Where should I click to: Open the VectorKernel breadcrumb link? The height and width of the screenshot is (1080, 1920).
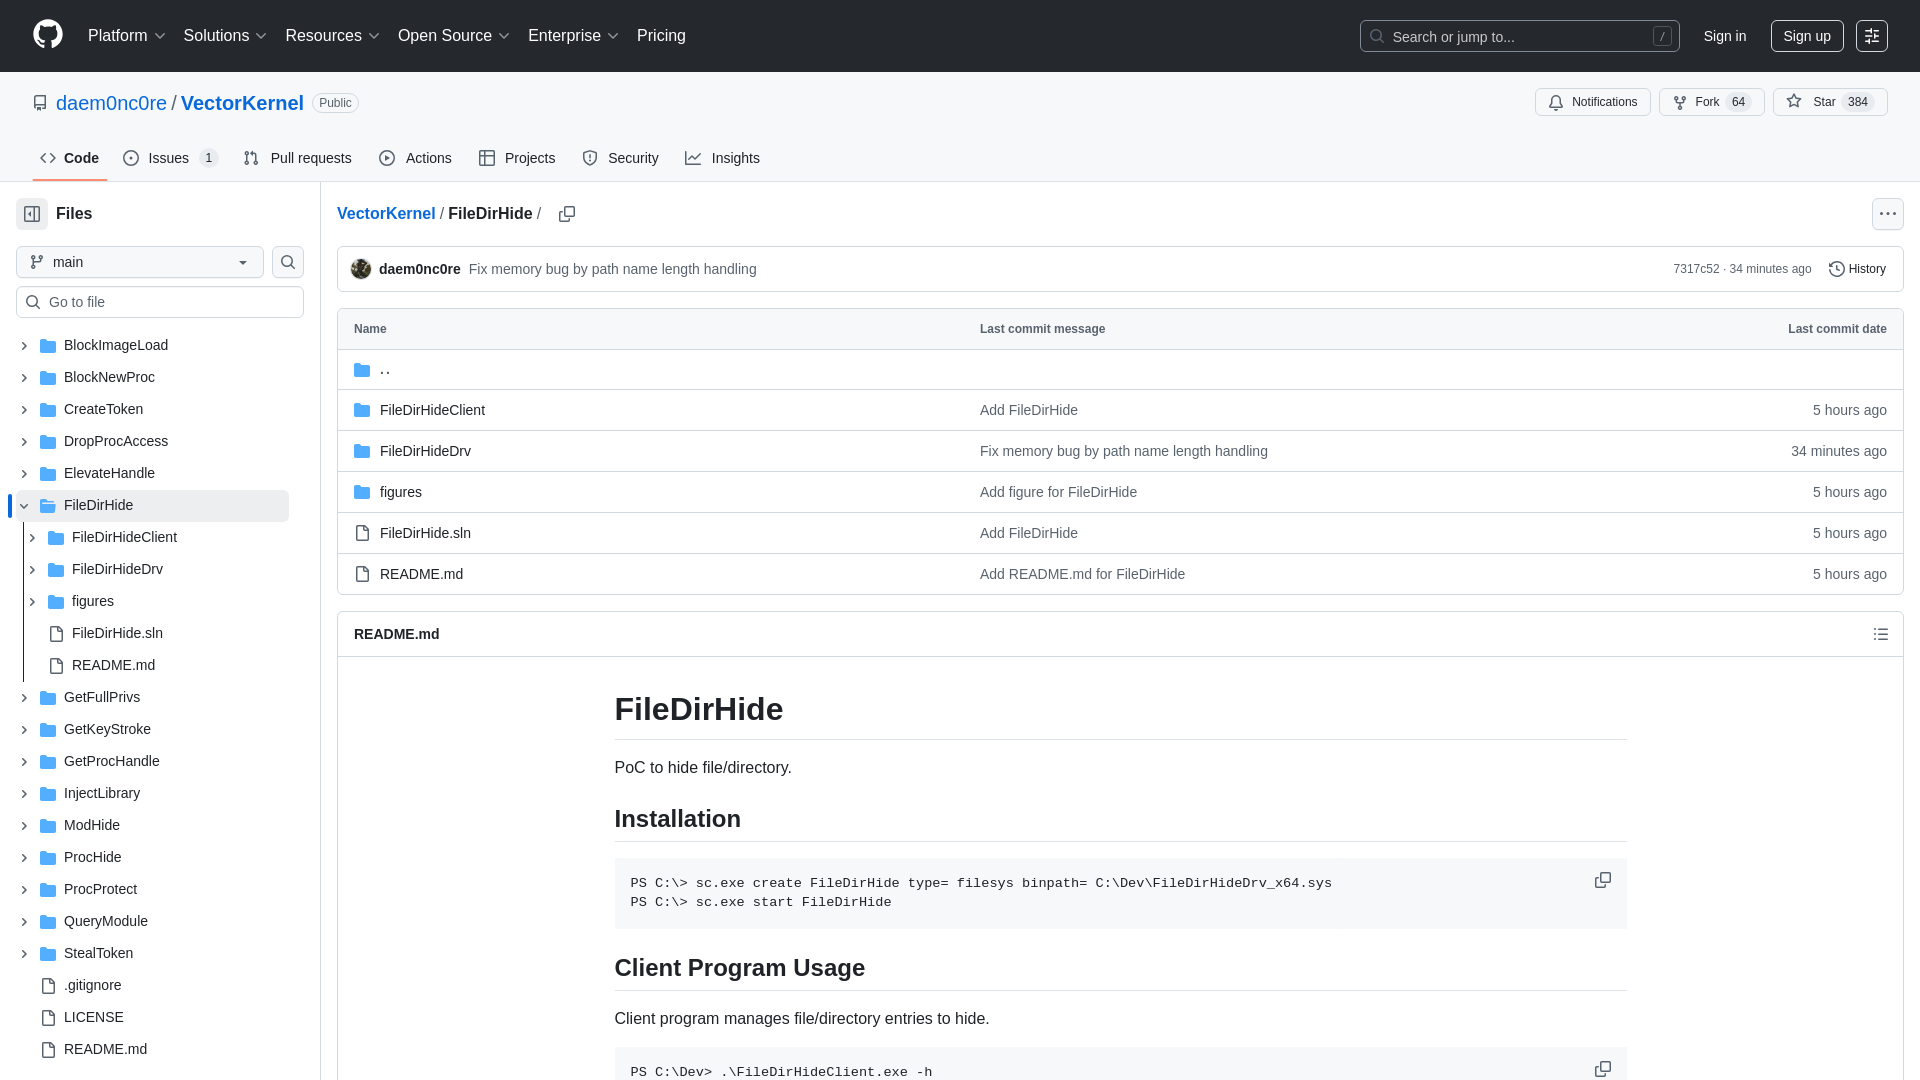coord(386,214)
